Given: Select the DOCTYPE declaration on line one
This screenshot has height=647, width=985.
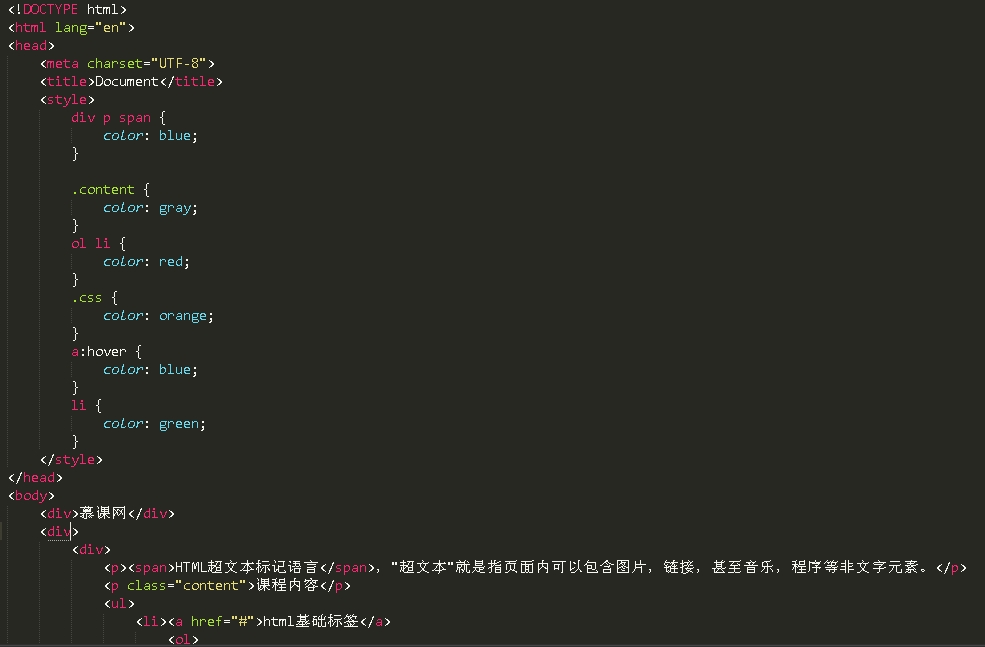Looking at the screenshot, I should [x=57, y=9].
